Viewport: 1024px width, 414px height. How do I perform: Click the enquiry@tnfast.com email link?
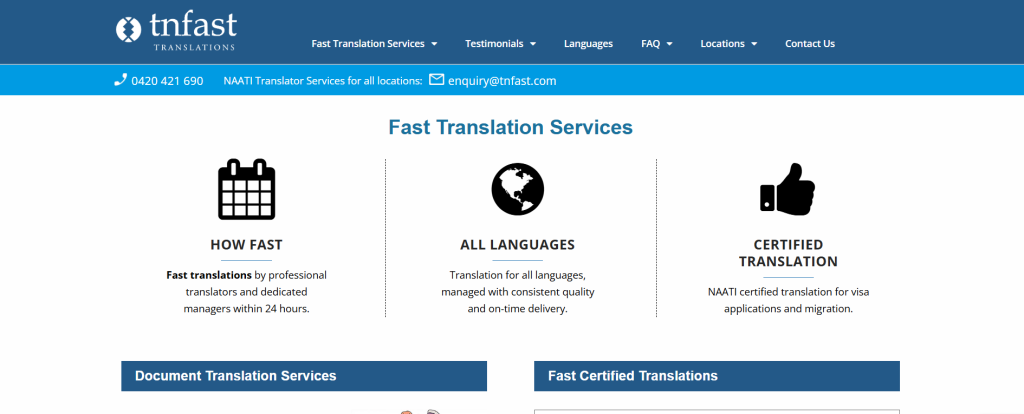click(502, 81)
